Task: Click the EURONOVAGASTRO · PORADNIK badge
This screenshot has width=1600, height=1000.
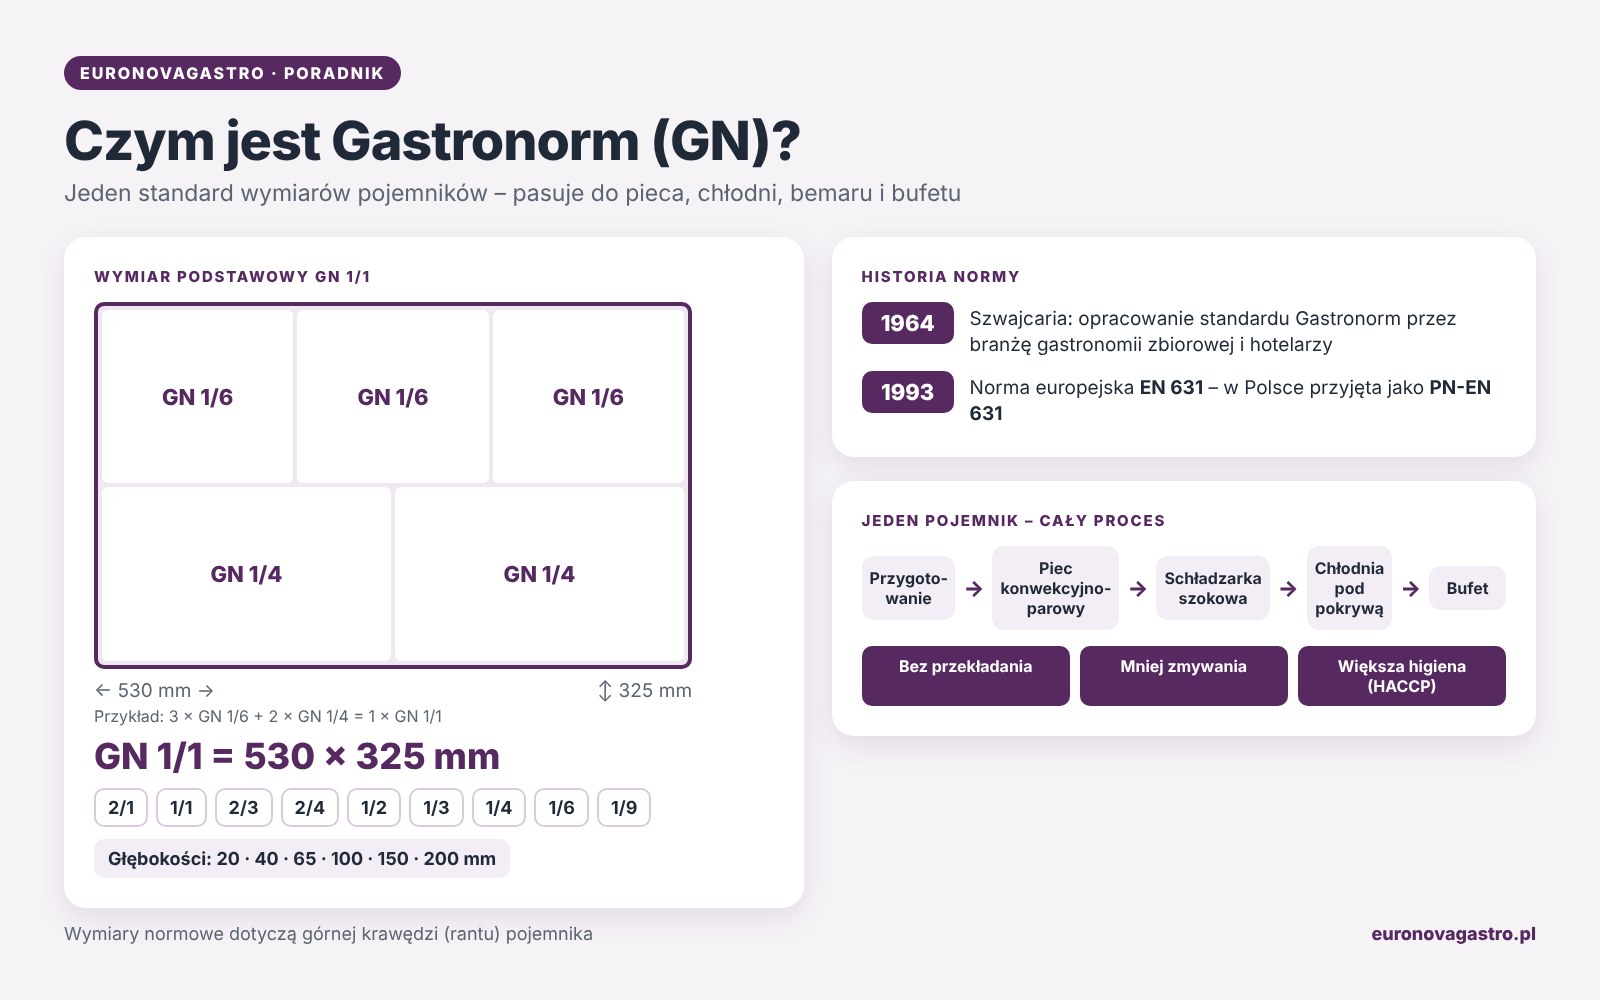Action: [x=232, y=73]
